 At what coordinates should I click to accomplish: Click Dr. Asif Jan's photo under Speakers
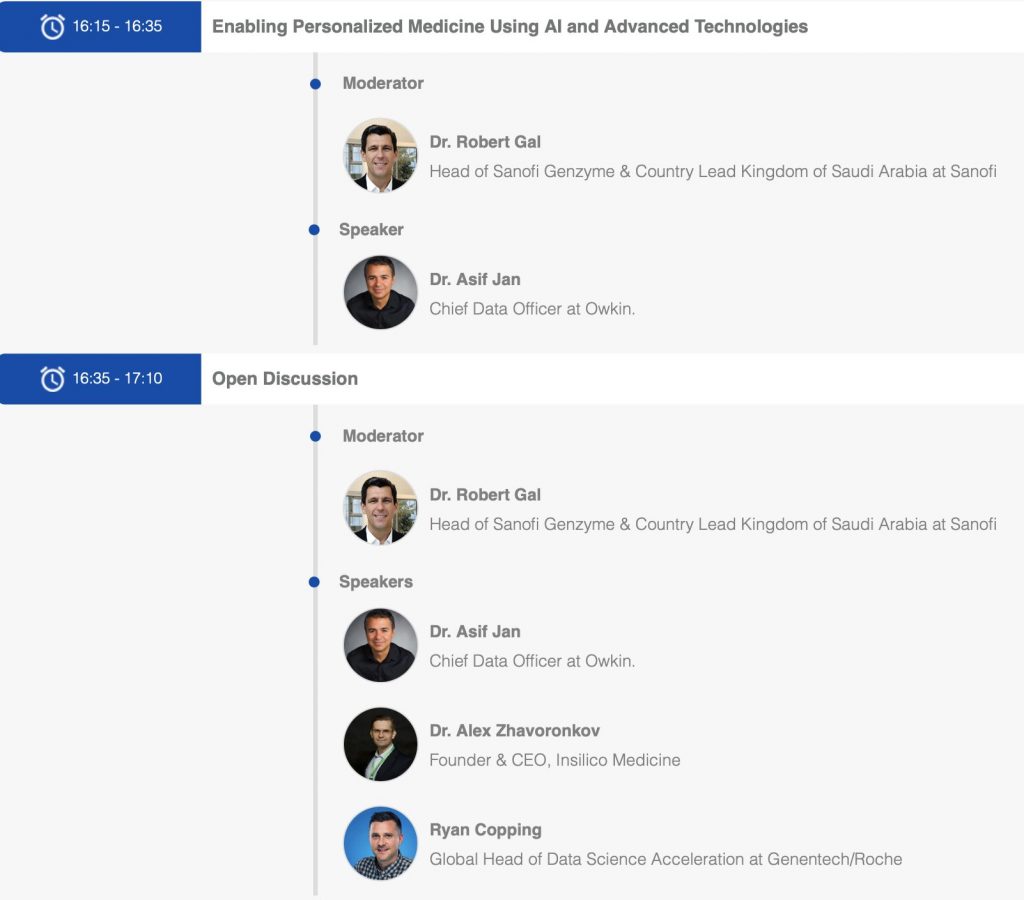tap(380, 645)
